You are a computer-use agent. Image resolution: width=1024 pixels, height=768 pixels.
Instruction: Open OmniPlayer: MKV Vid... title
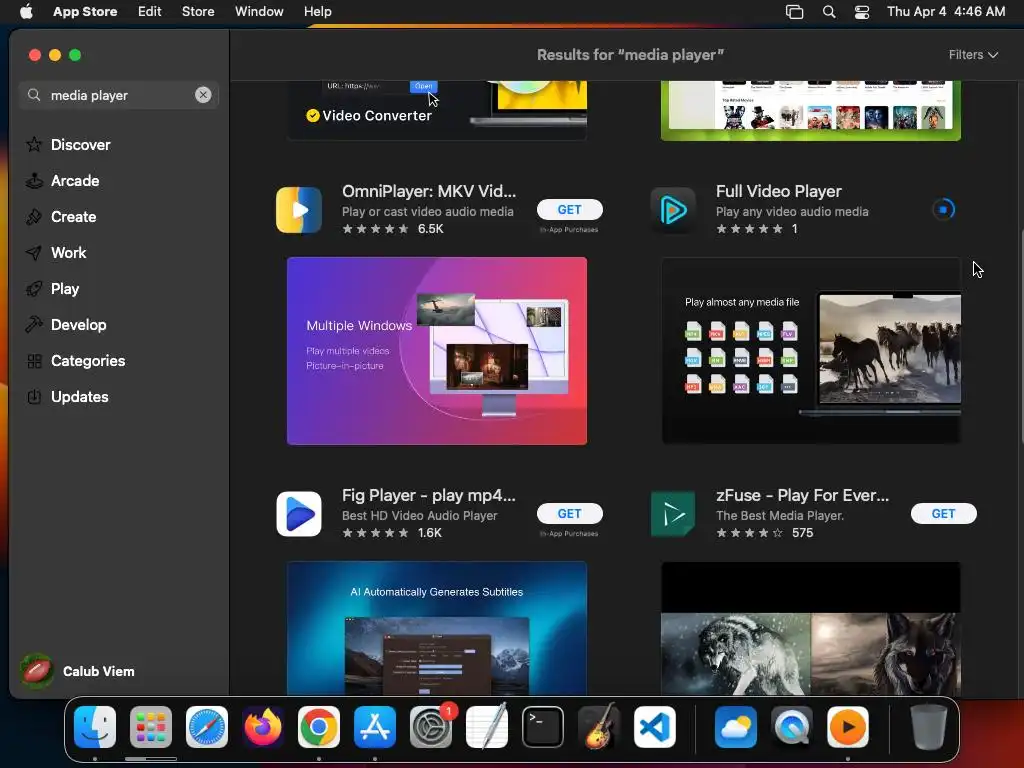click(429, 191)
